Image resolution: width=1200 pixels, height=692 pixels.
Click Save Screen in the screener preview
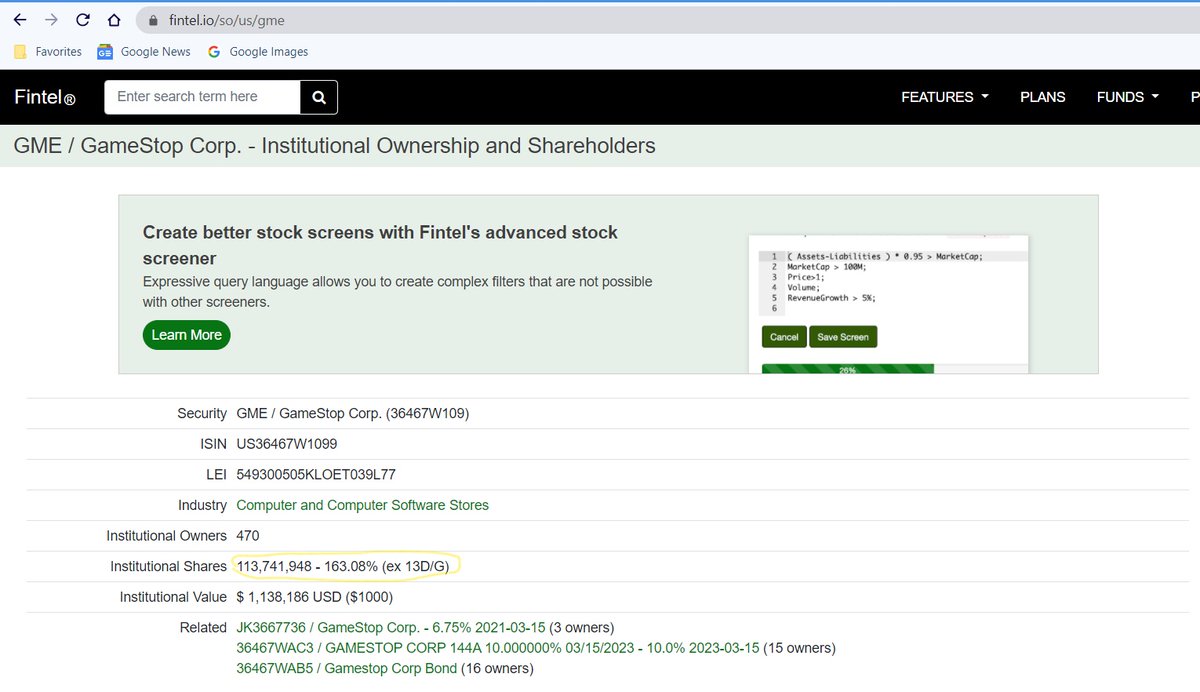click(x=843, y=337)
